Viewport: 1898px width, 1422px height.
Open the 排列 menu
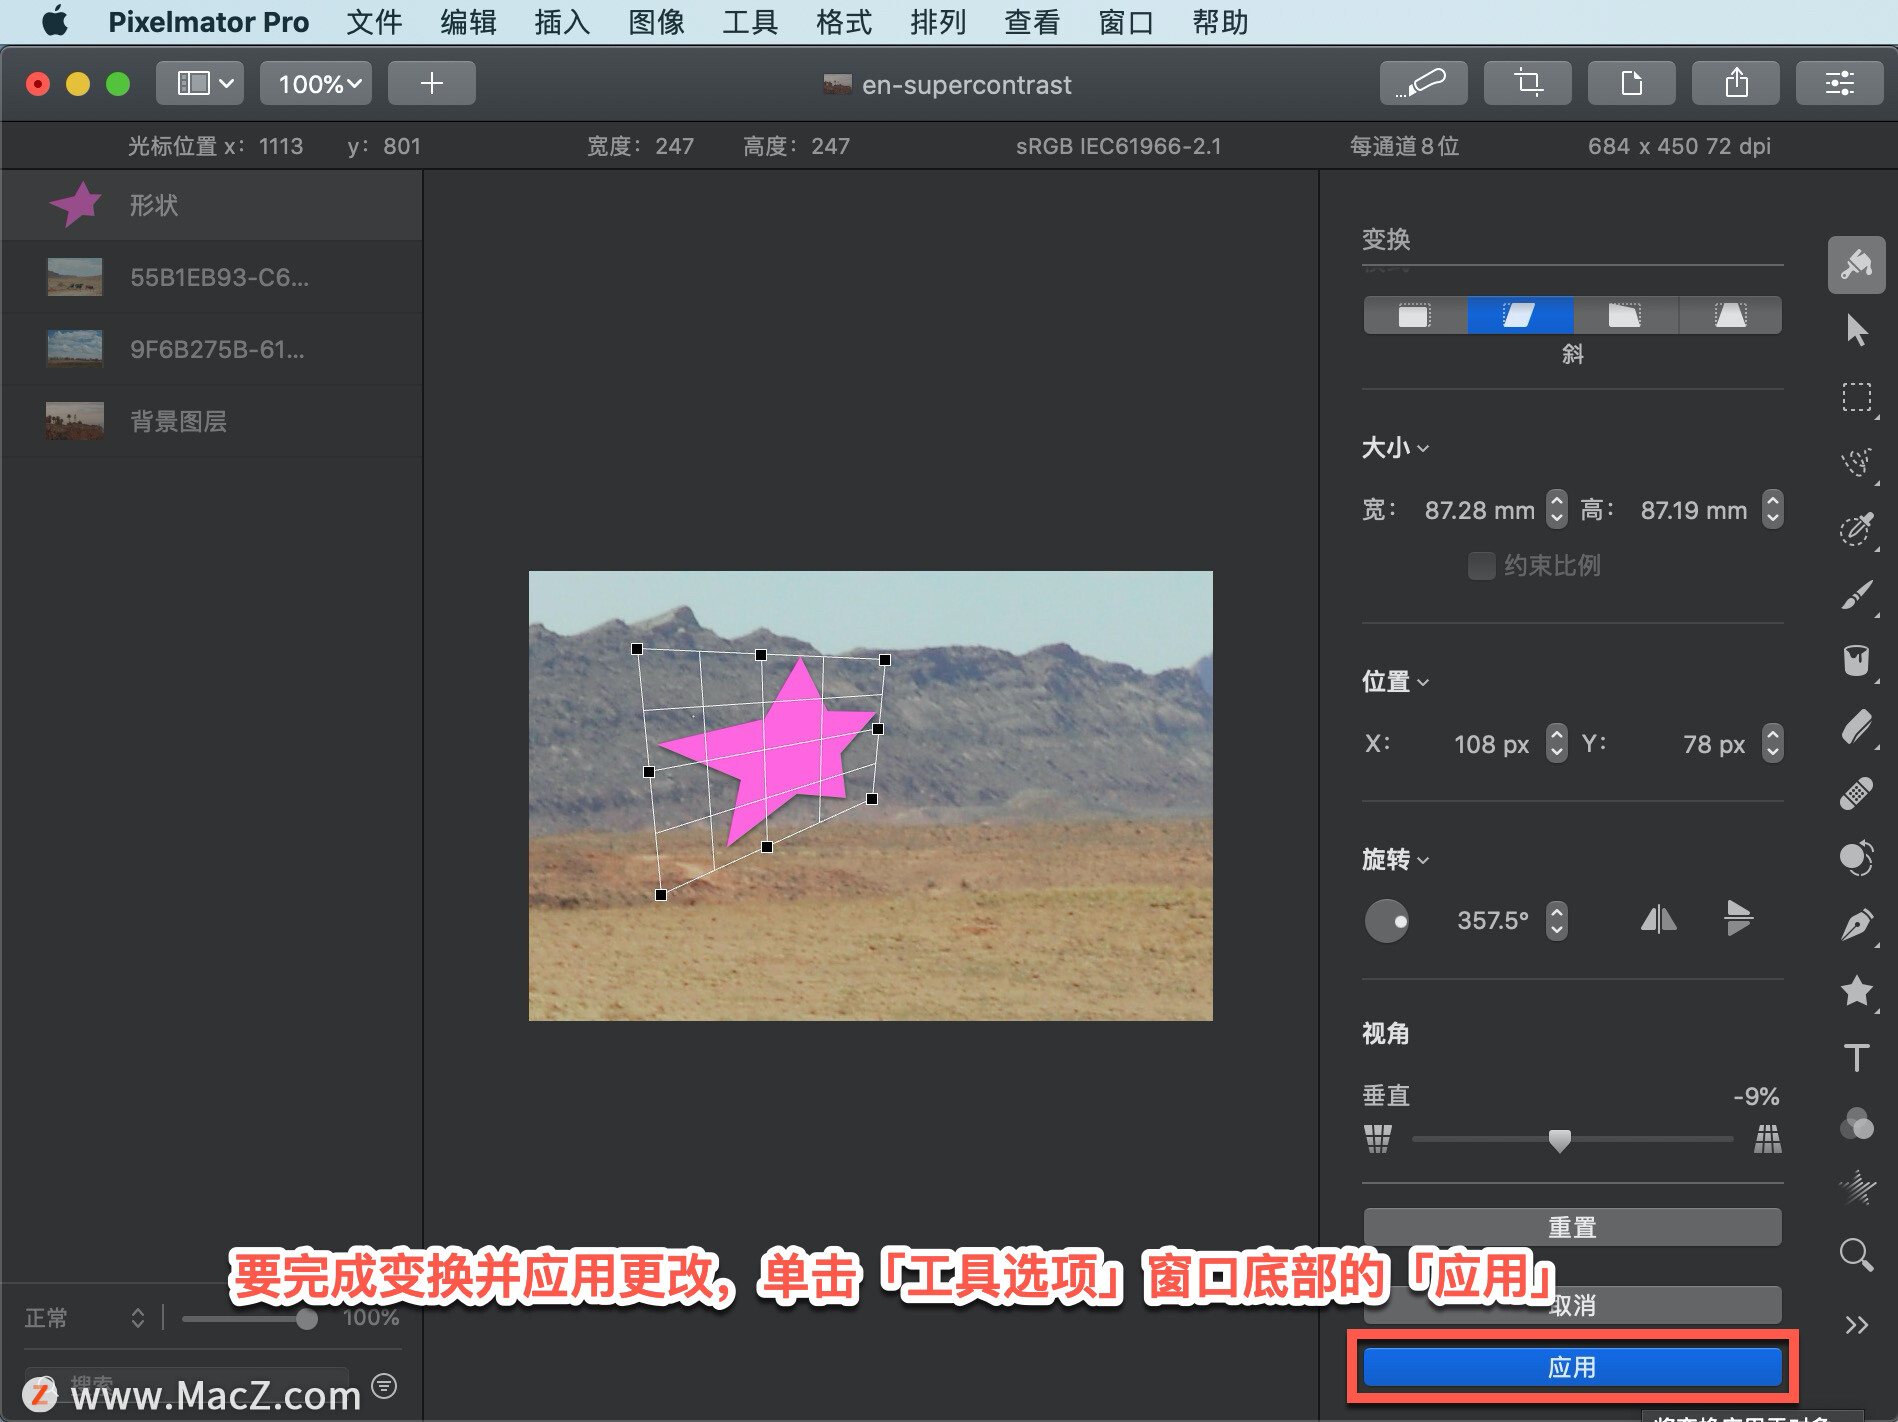[x=938, y=22]
